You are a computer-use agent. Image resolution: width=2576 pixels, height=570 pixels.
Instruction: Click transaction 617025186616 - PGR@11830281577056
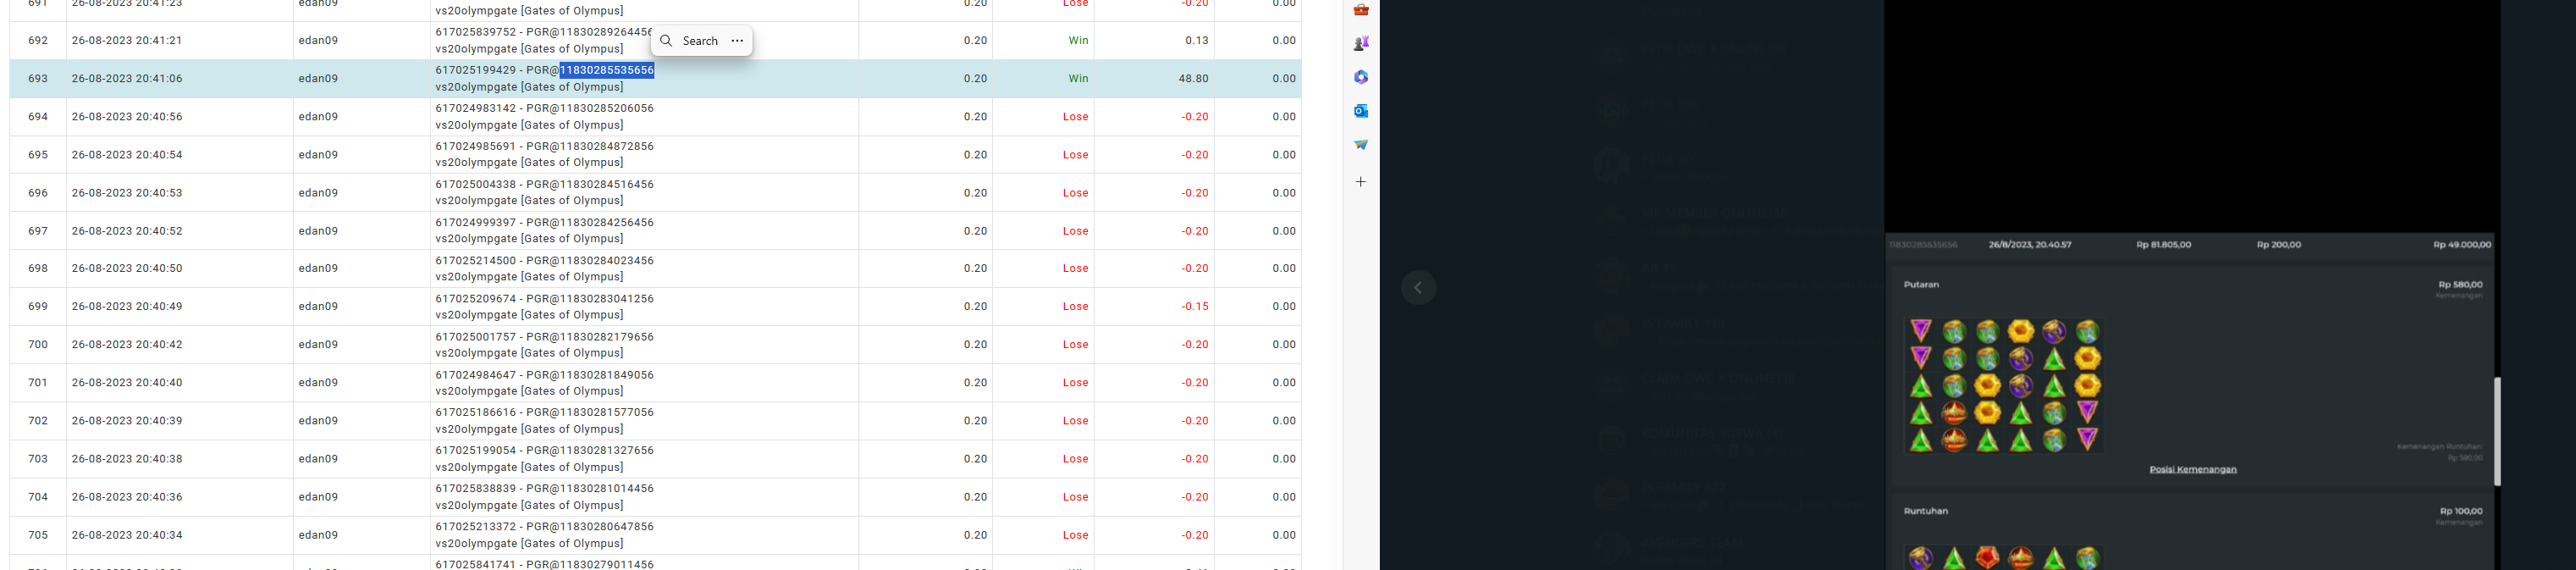tap(545, 412)
